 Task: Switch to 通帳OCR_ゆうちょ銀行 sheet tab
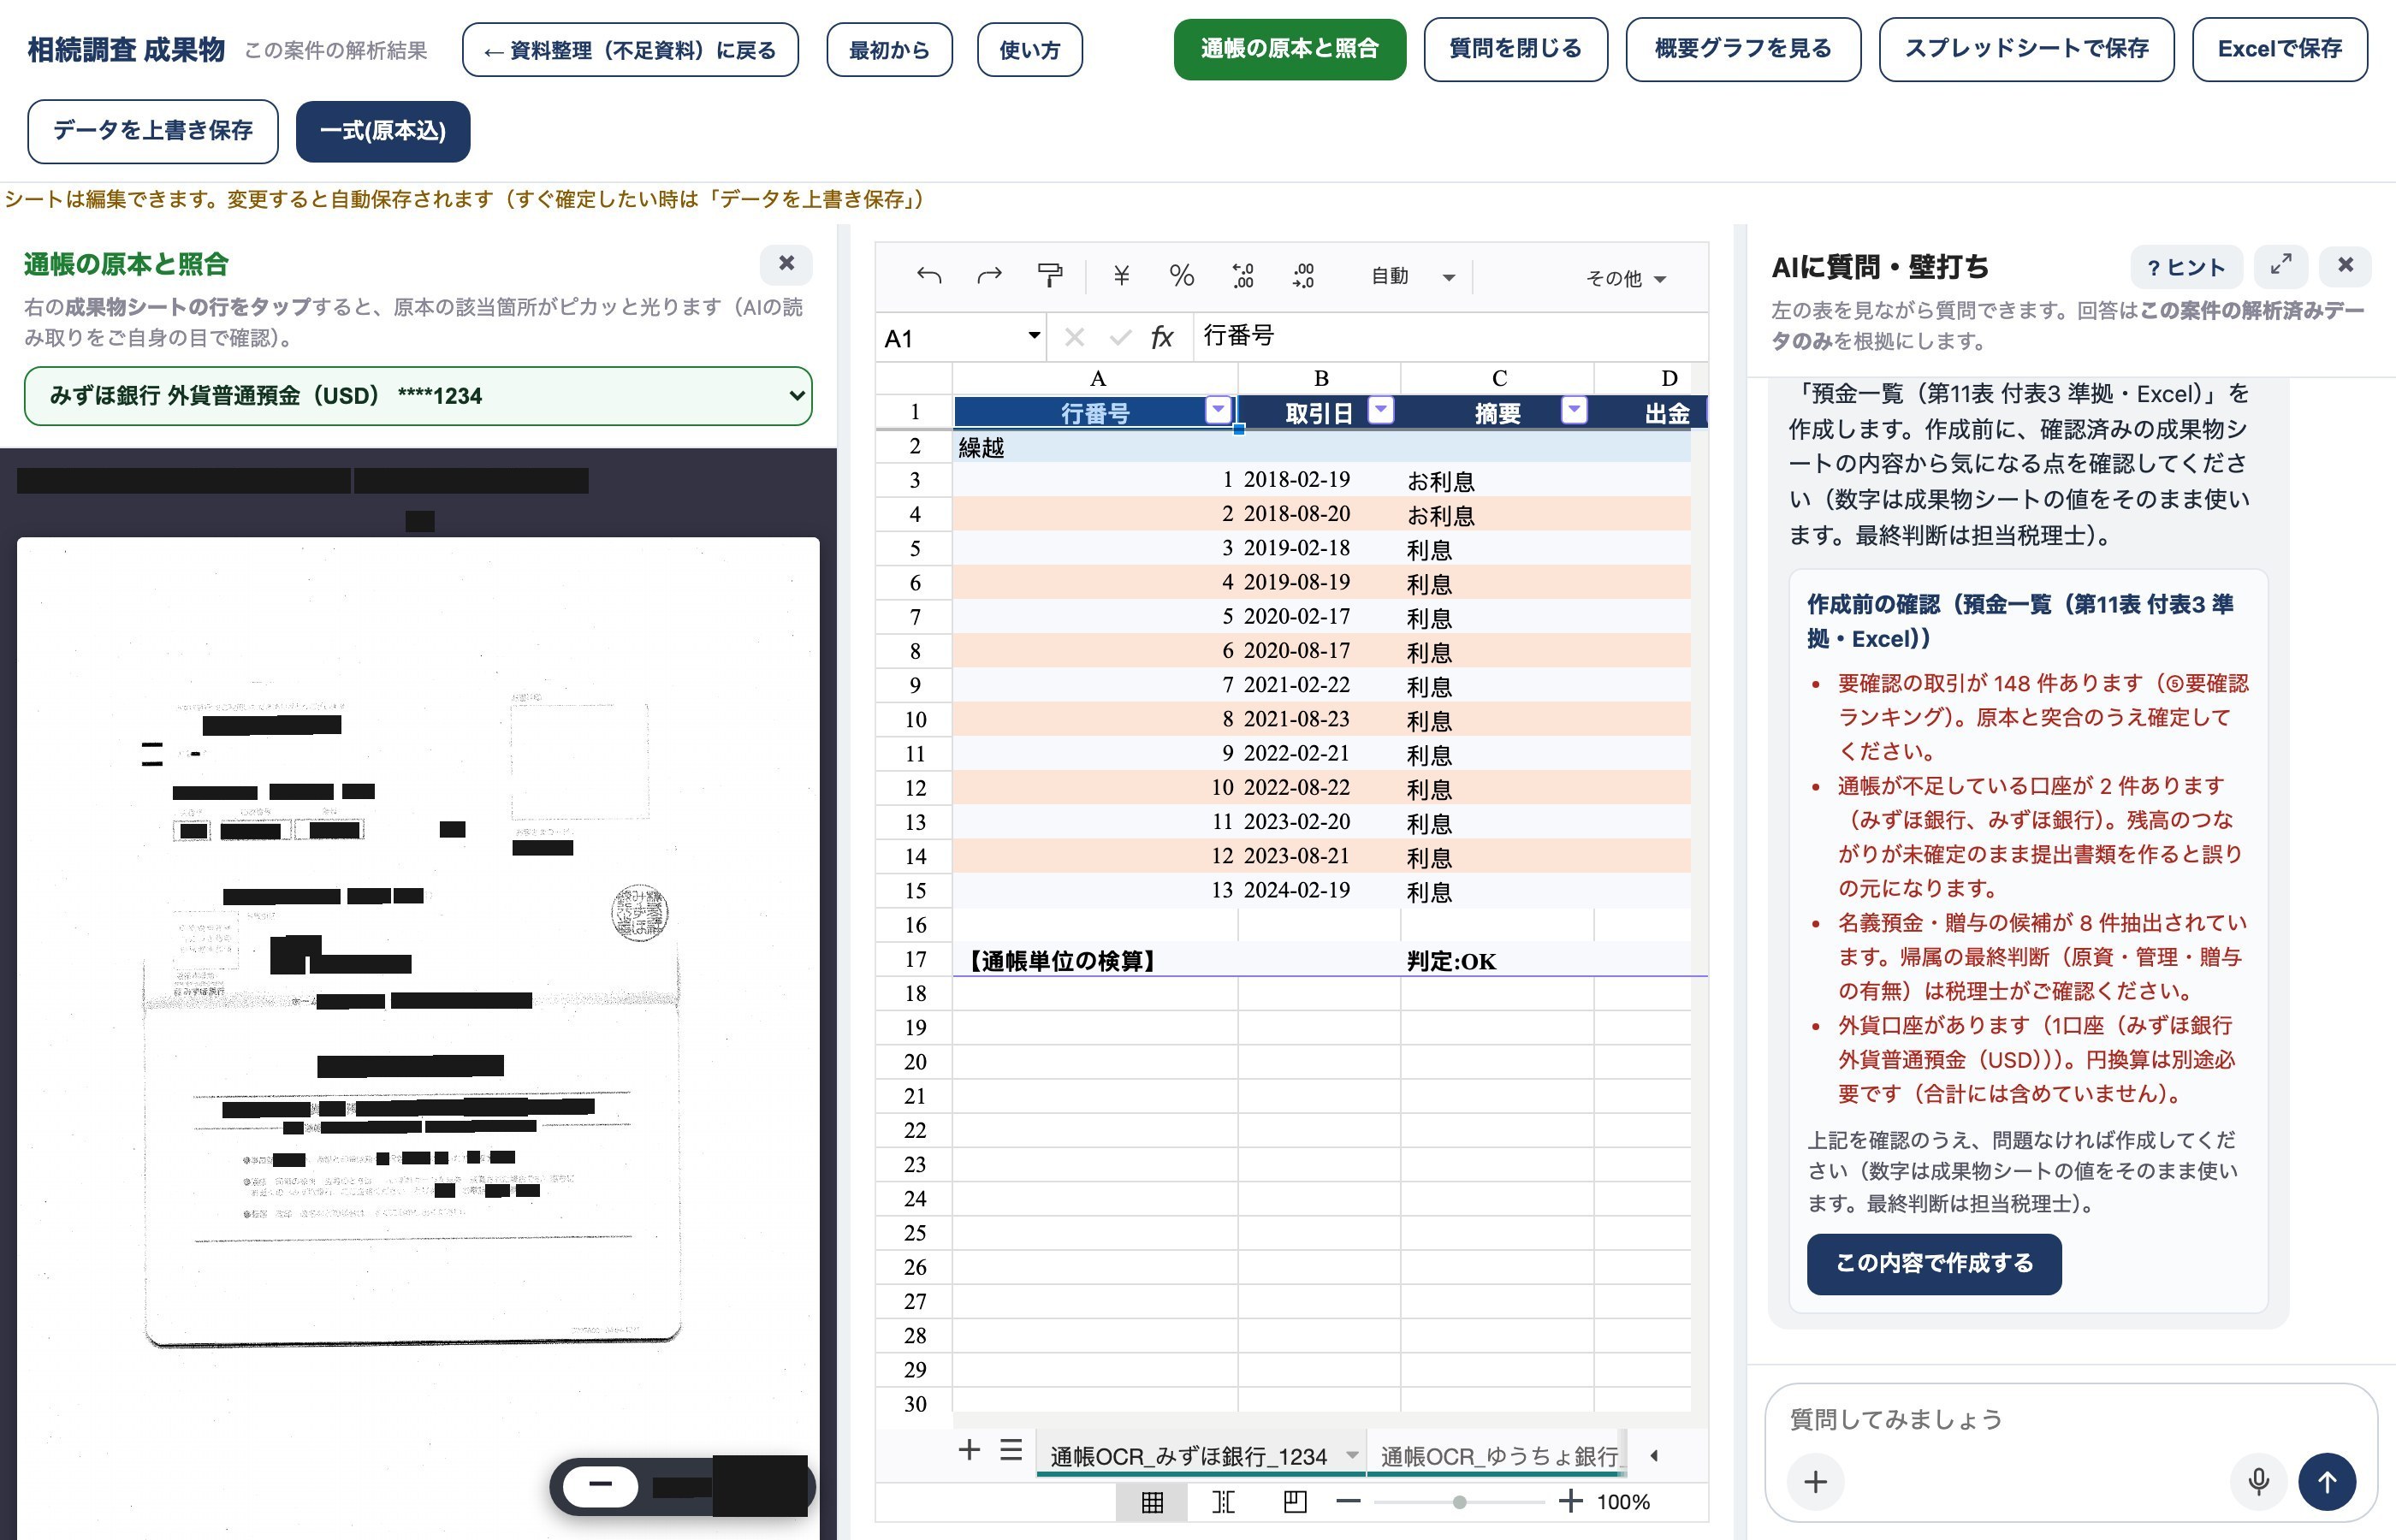(x=1498, y=1456)
